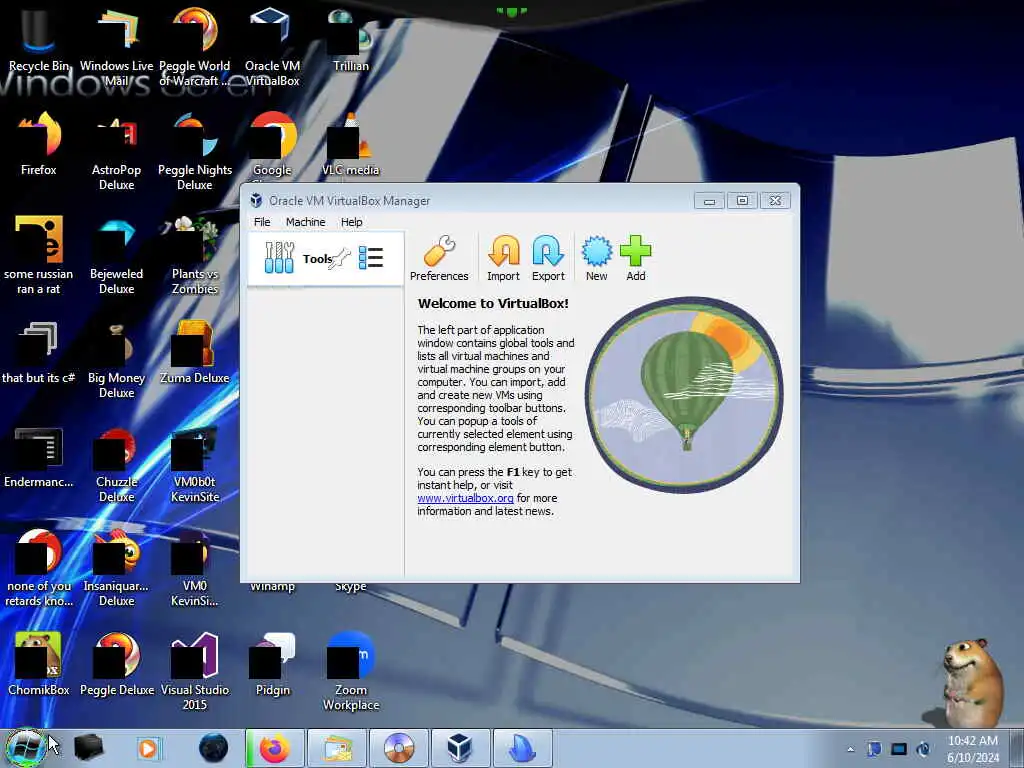This screenshot has height=768, width=1024.
Task: Click the Import appliance icon
Action: [x=503, y=258]
